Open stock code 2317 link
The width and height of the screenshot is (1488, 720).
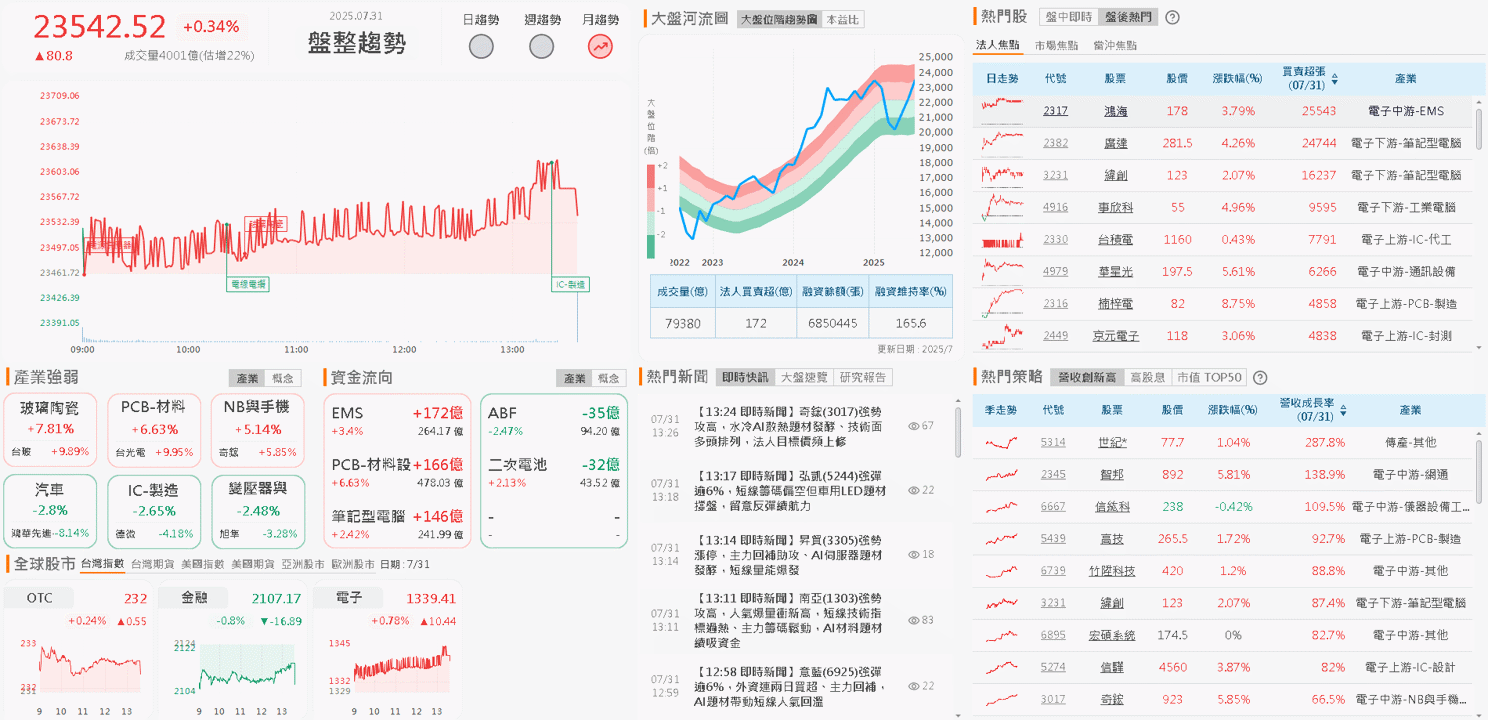pyautogui.click(x=1055, y=111)
